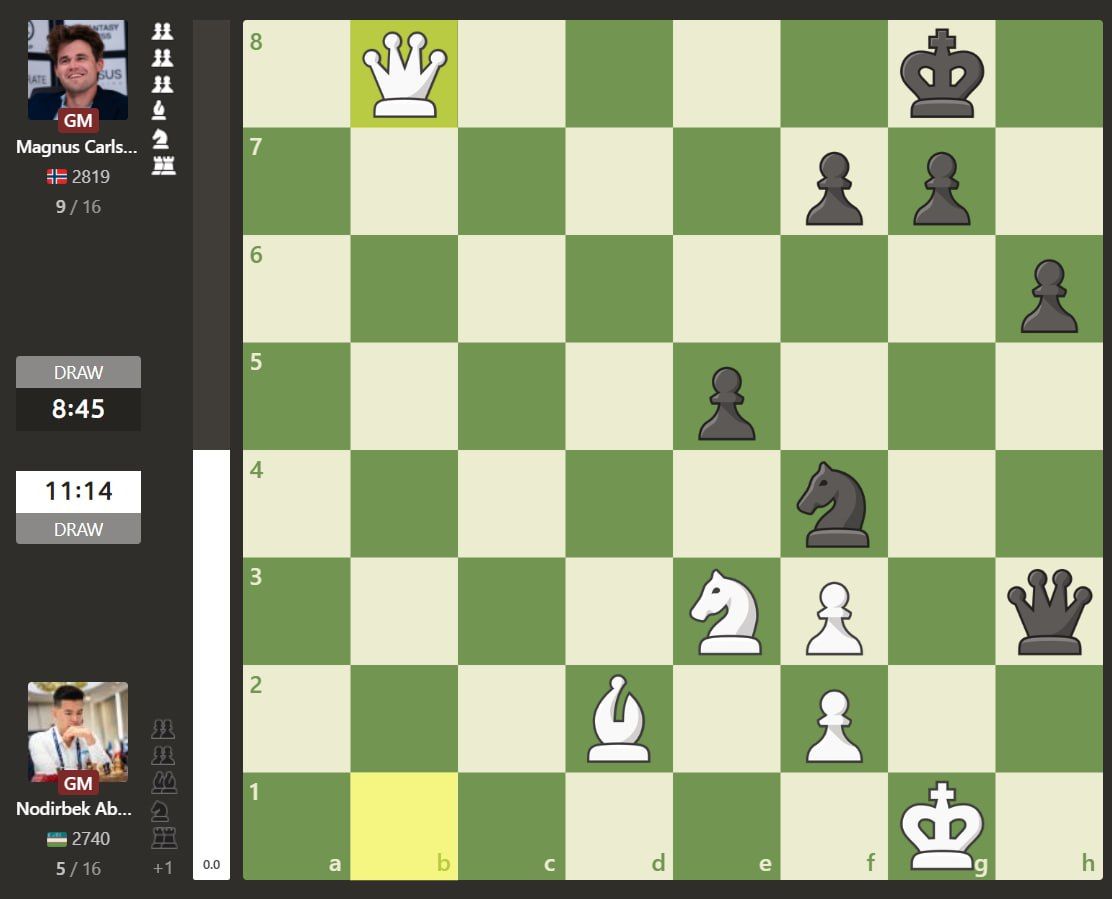
Task: Select the white queen on b8
Action: coord(404,74)
